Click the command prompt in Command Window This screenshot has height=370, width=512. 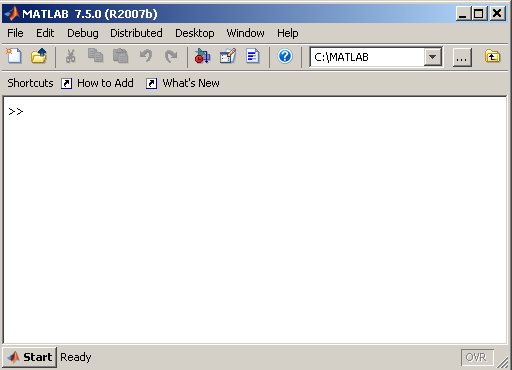[x=16, y=112]
